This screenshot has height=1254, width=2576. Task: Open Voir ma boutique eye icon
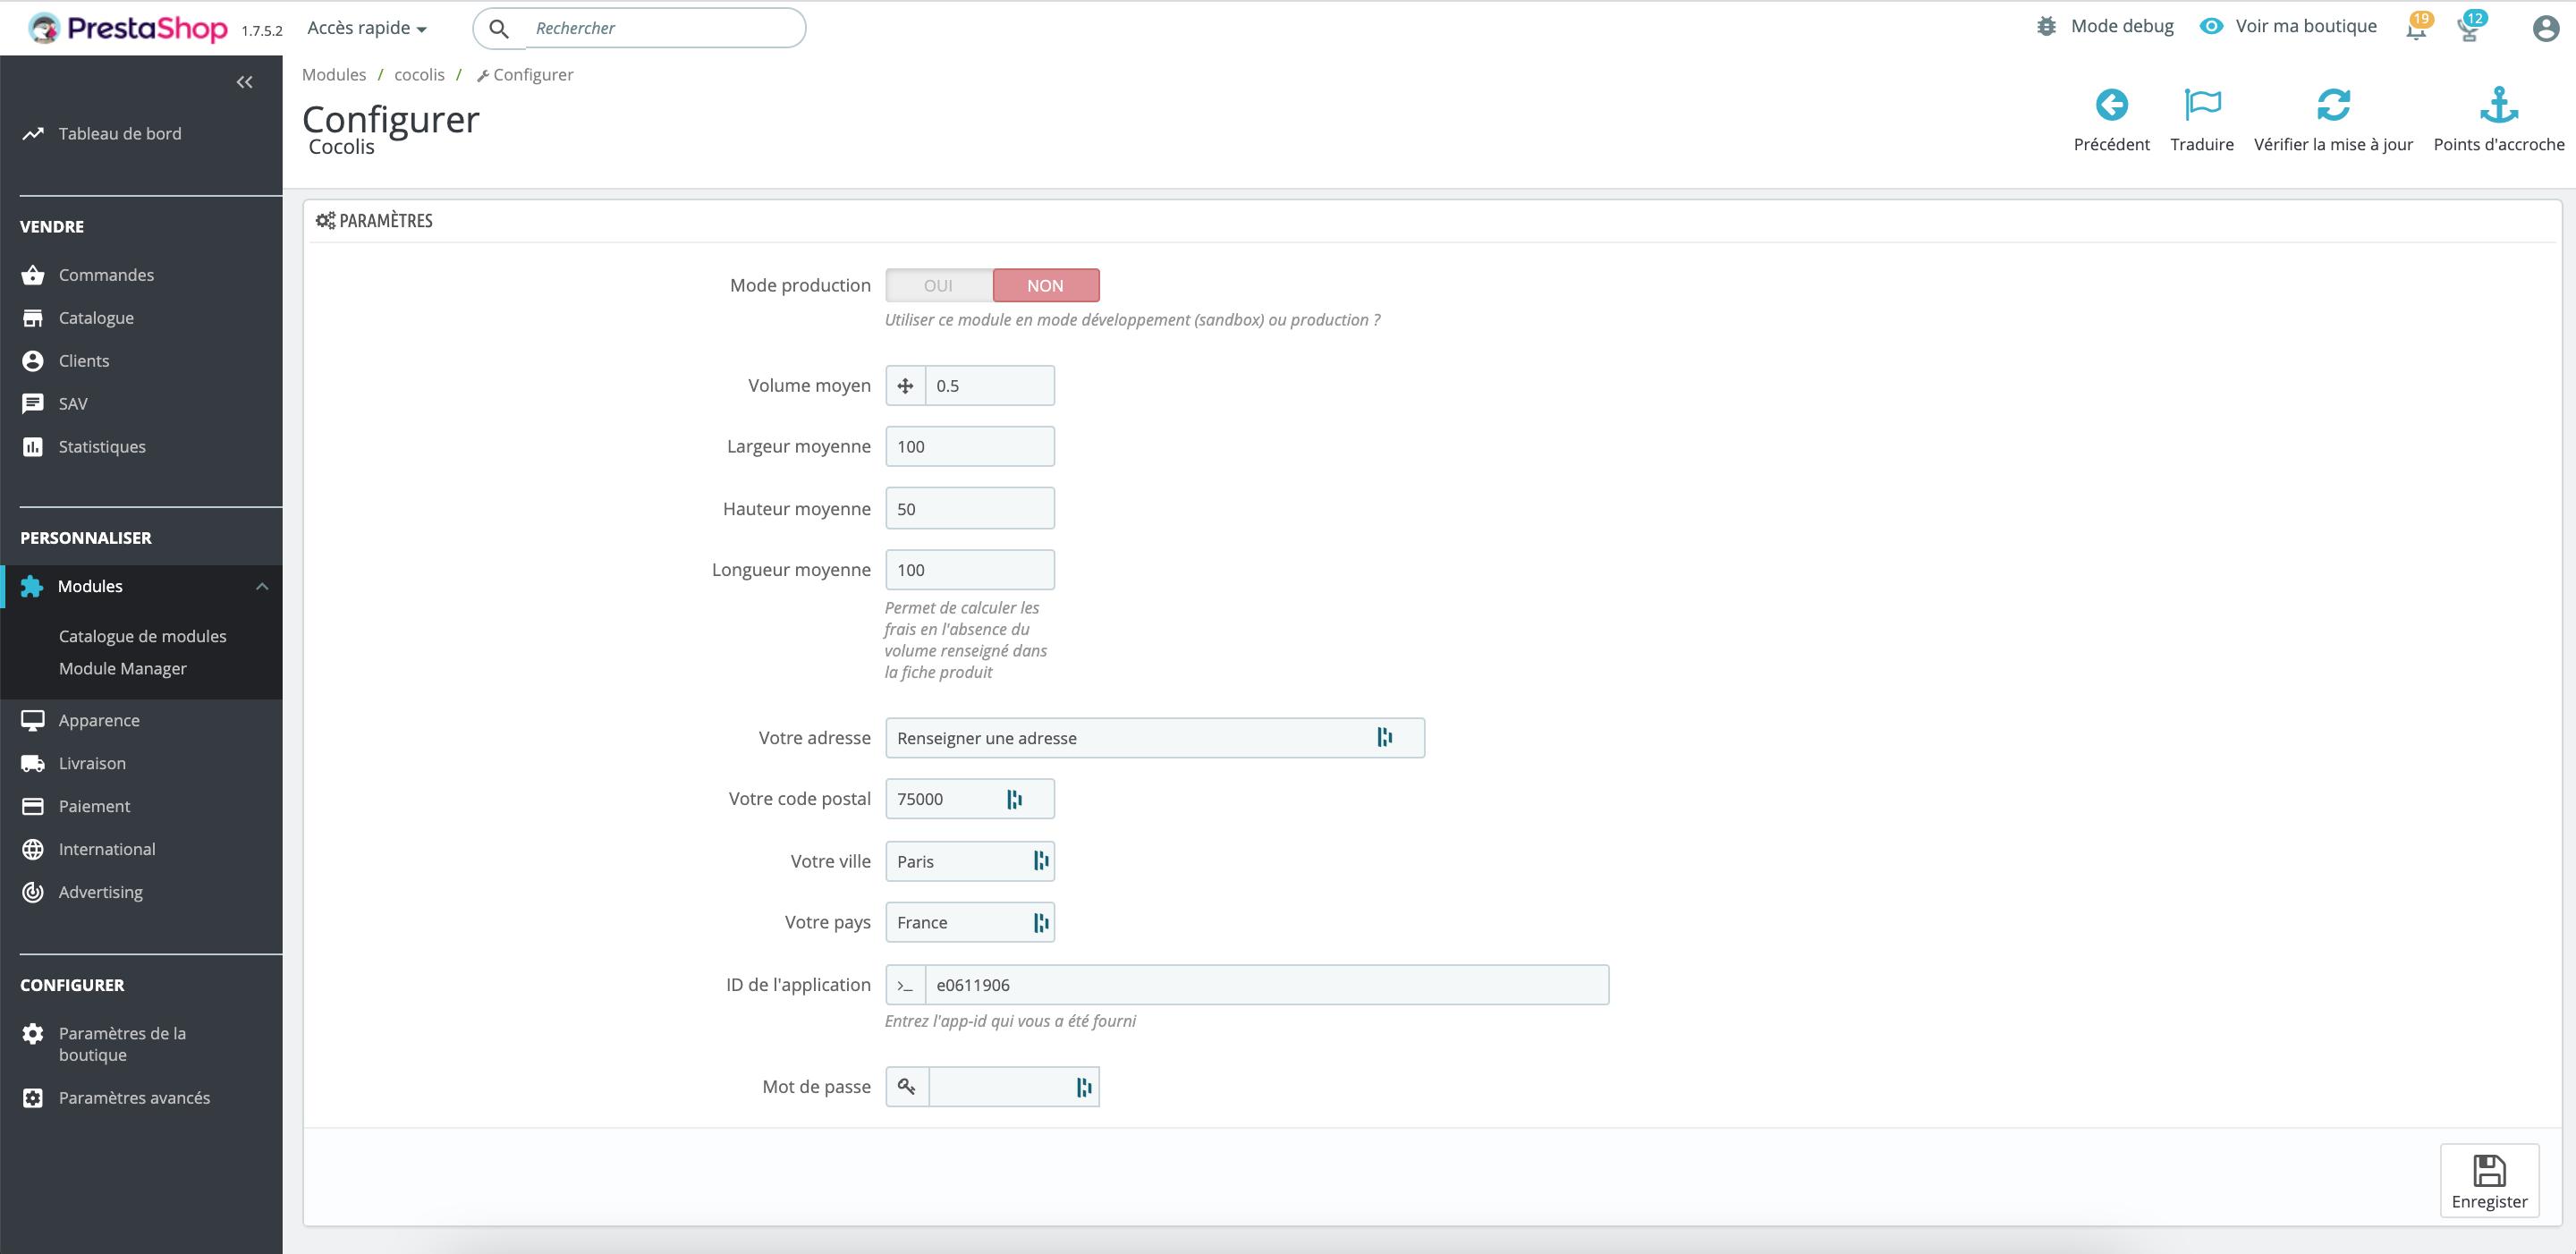click(x=2211, y=26)
